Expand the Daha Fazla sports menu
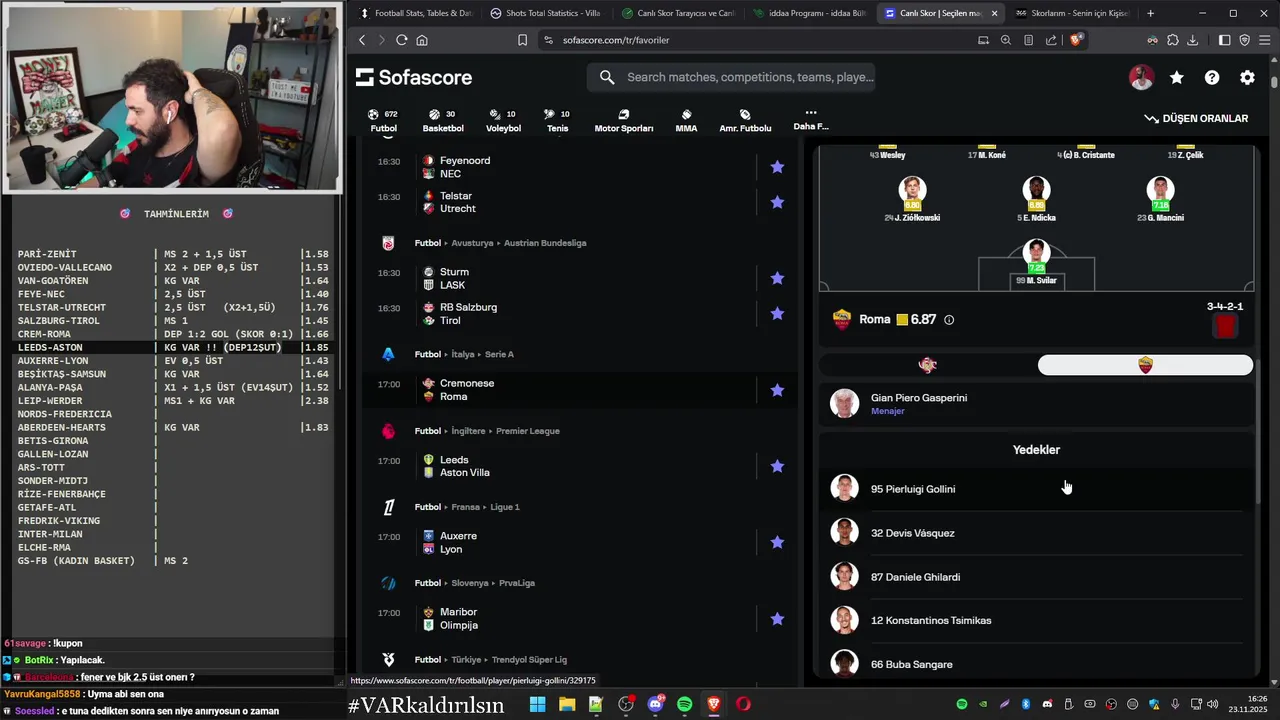 click(x=811, y=119)
